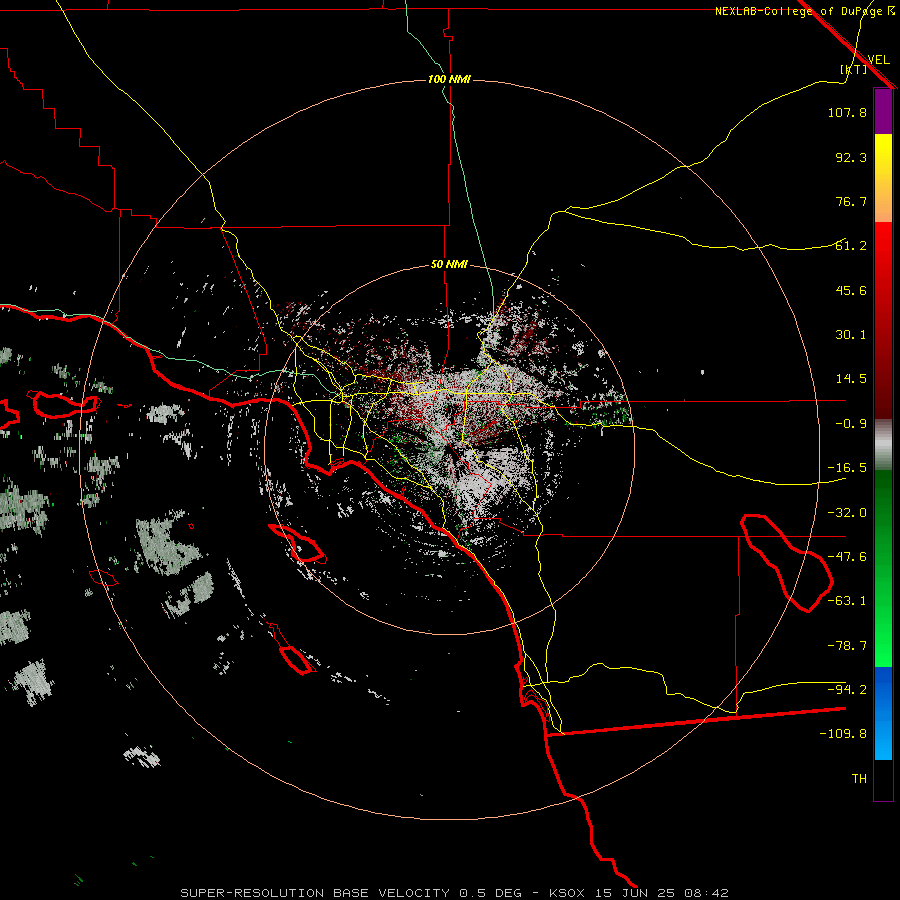The height and width of the screenshot is (900, 900).
Task: Click the -32.0 velocity scale value
Action: pyautogui.click(x=847, y=513)
